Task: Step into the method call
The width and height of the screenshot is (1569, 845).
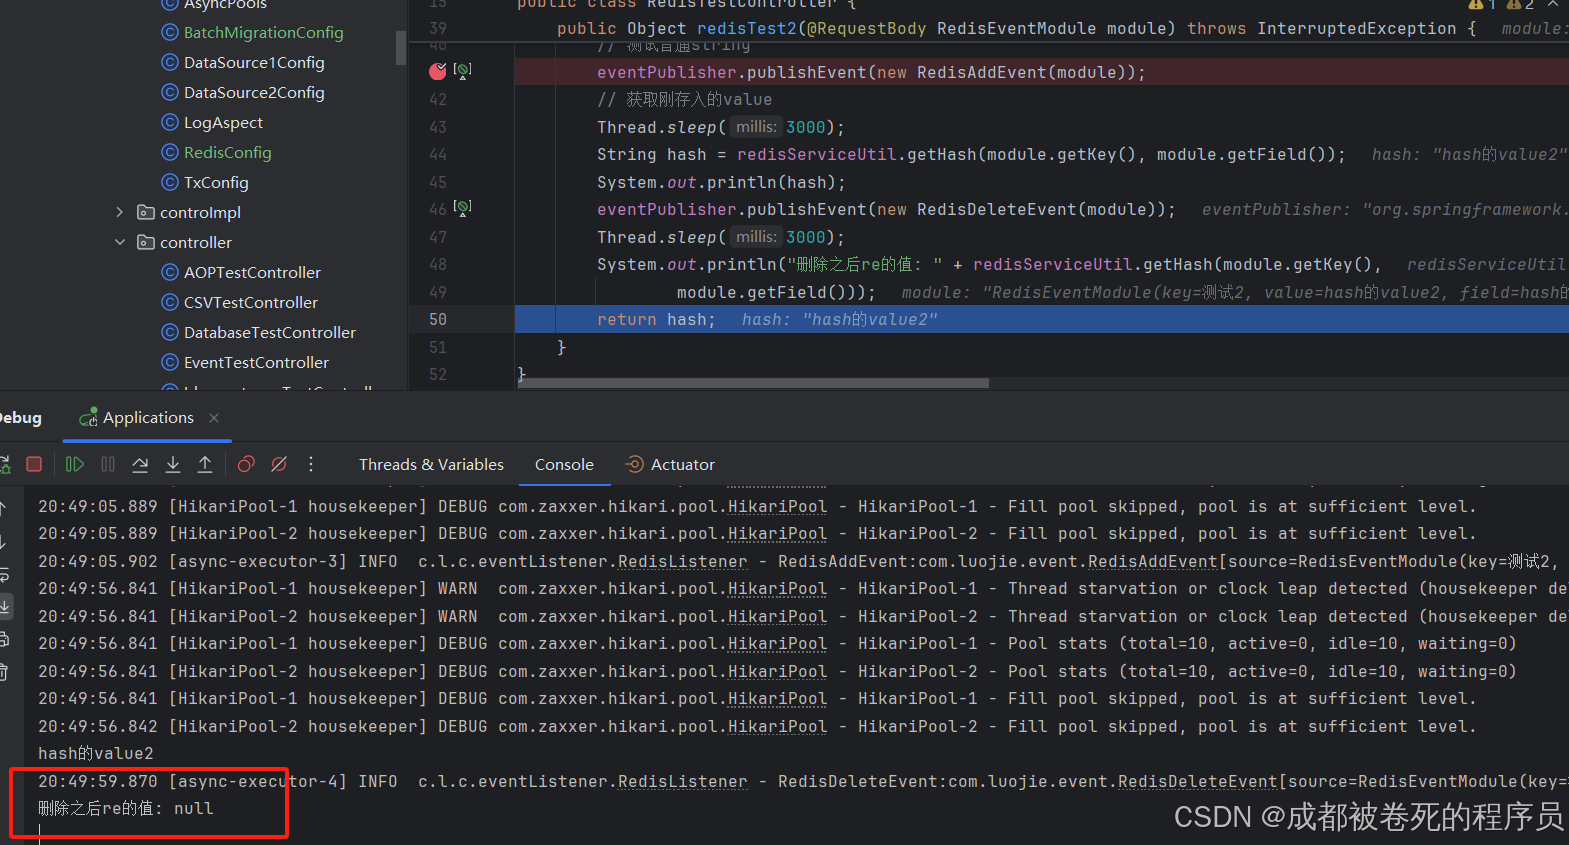Action: coord(173,464)
